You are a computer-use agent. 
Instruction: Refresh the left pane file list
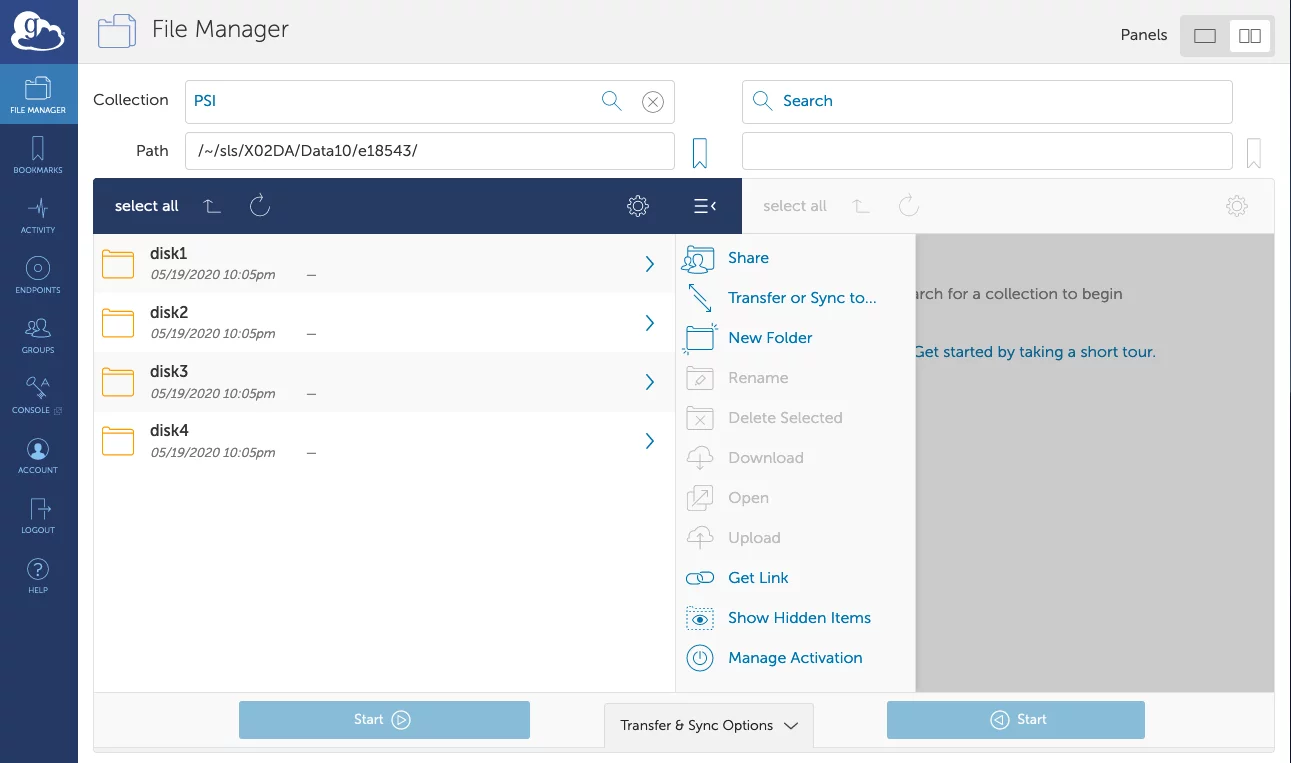pos(260,206)
